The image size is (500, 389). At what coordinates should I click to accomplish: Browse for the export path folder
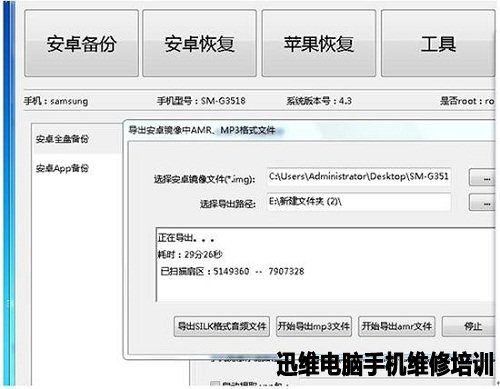(x=482, y=202)
